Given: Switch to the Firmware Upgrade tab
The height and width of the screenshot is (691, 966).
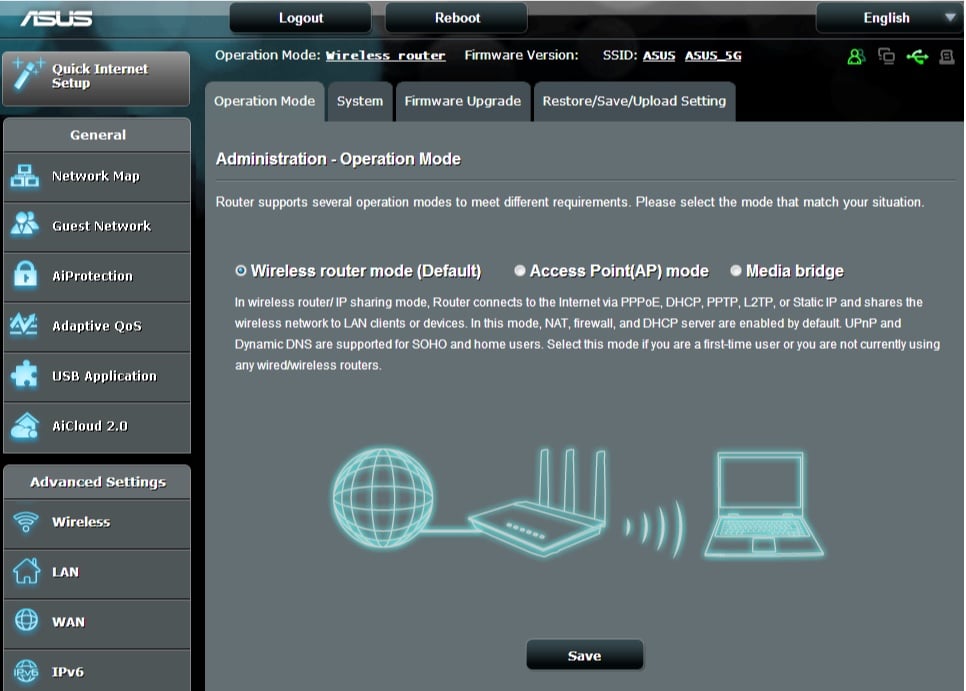Looking at the screenshot, I should tap(462, 101).
